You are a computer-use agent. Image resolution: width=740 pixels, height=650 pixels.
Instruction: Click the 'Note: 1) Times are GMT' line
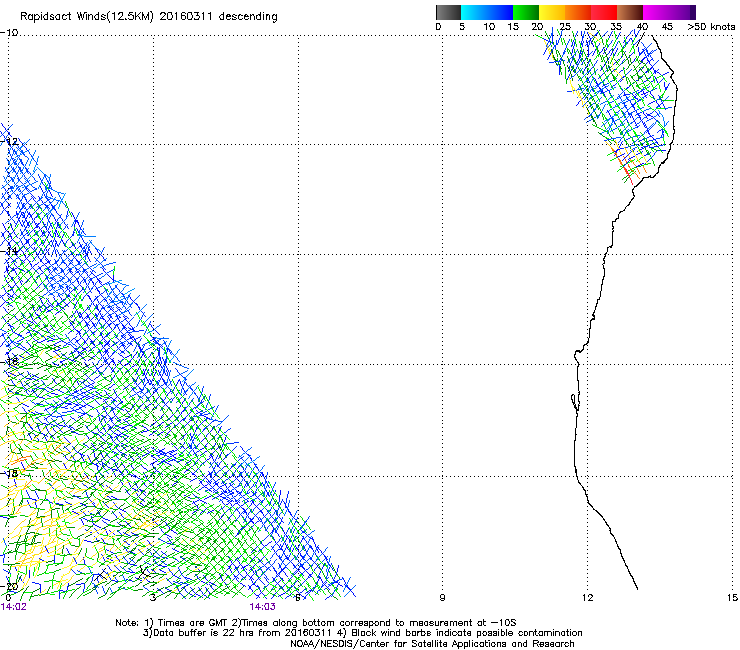click(316, 623)
